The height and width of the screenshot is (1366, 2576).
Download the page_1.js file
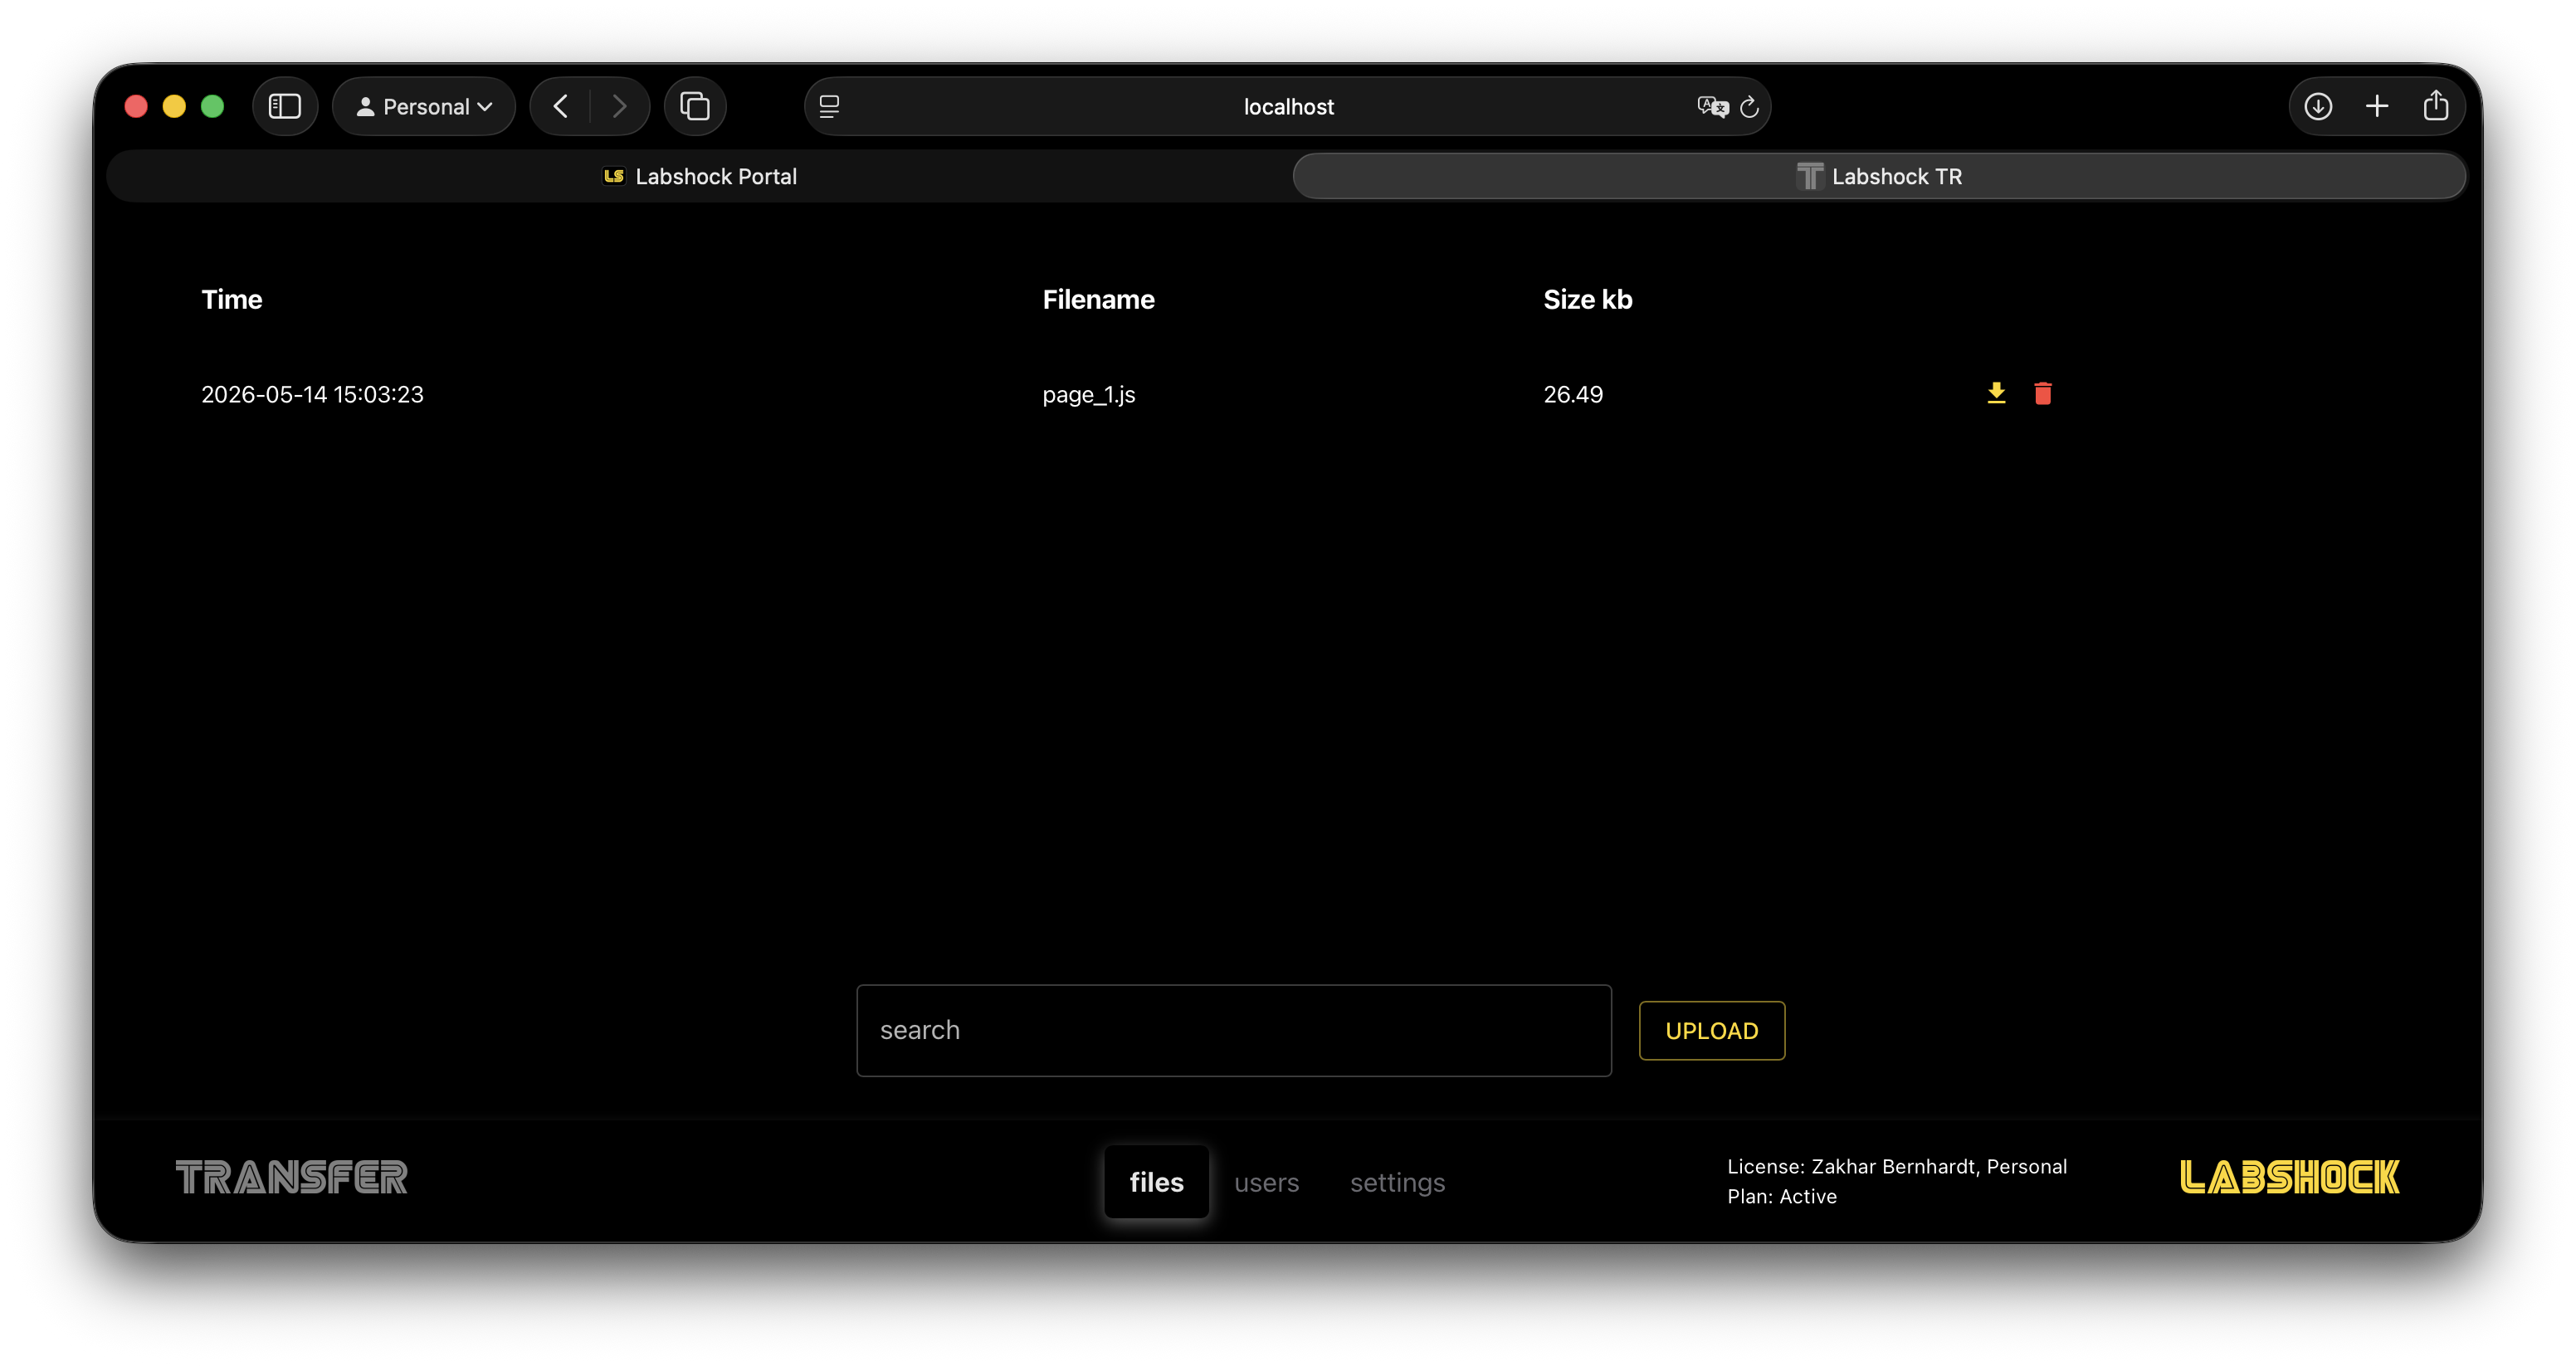click(1996, 393)
